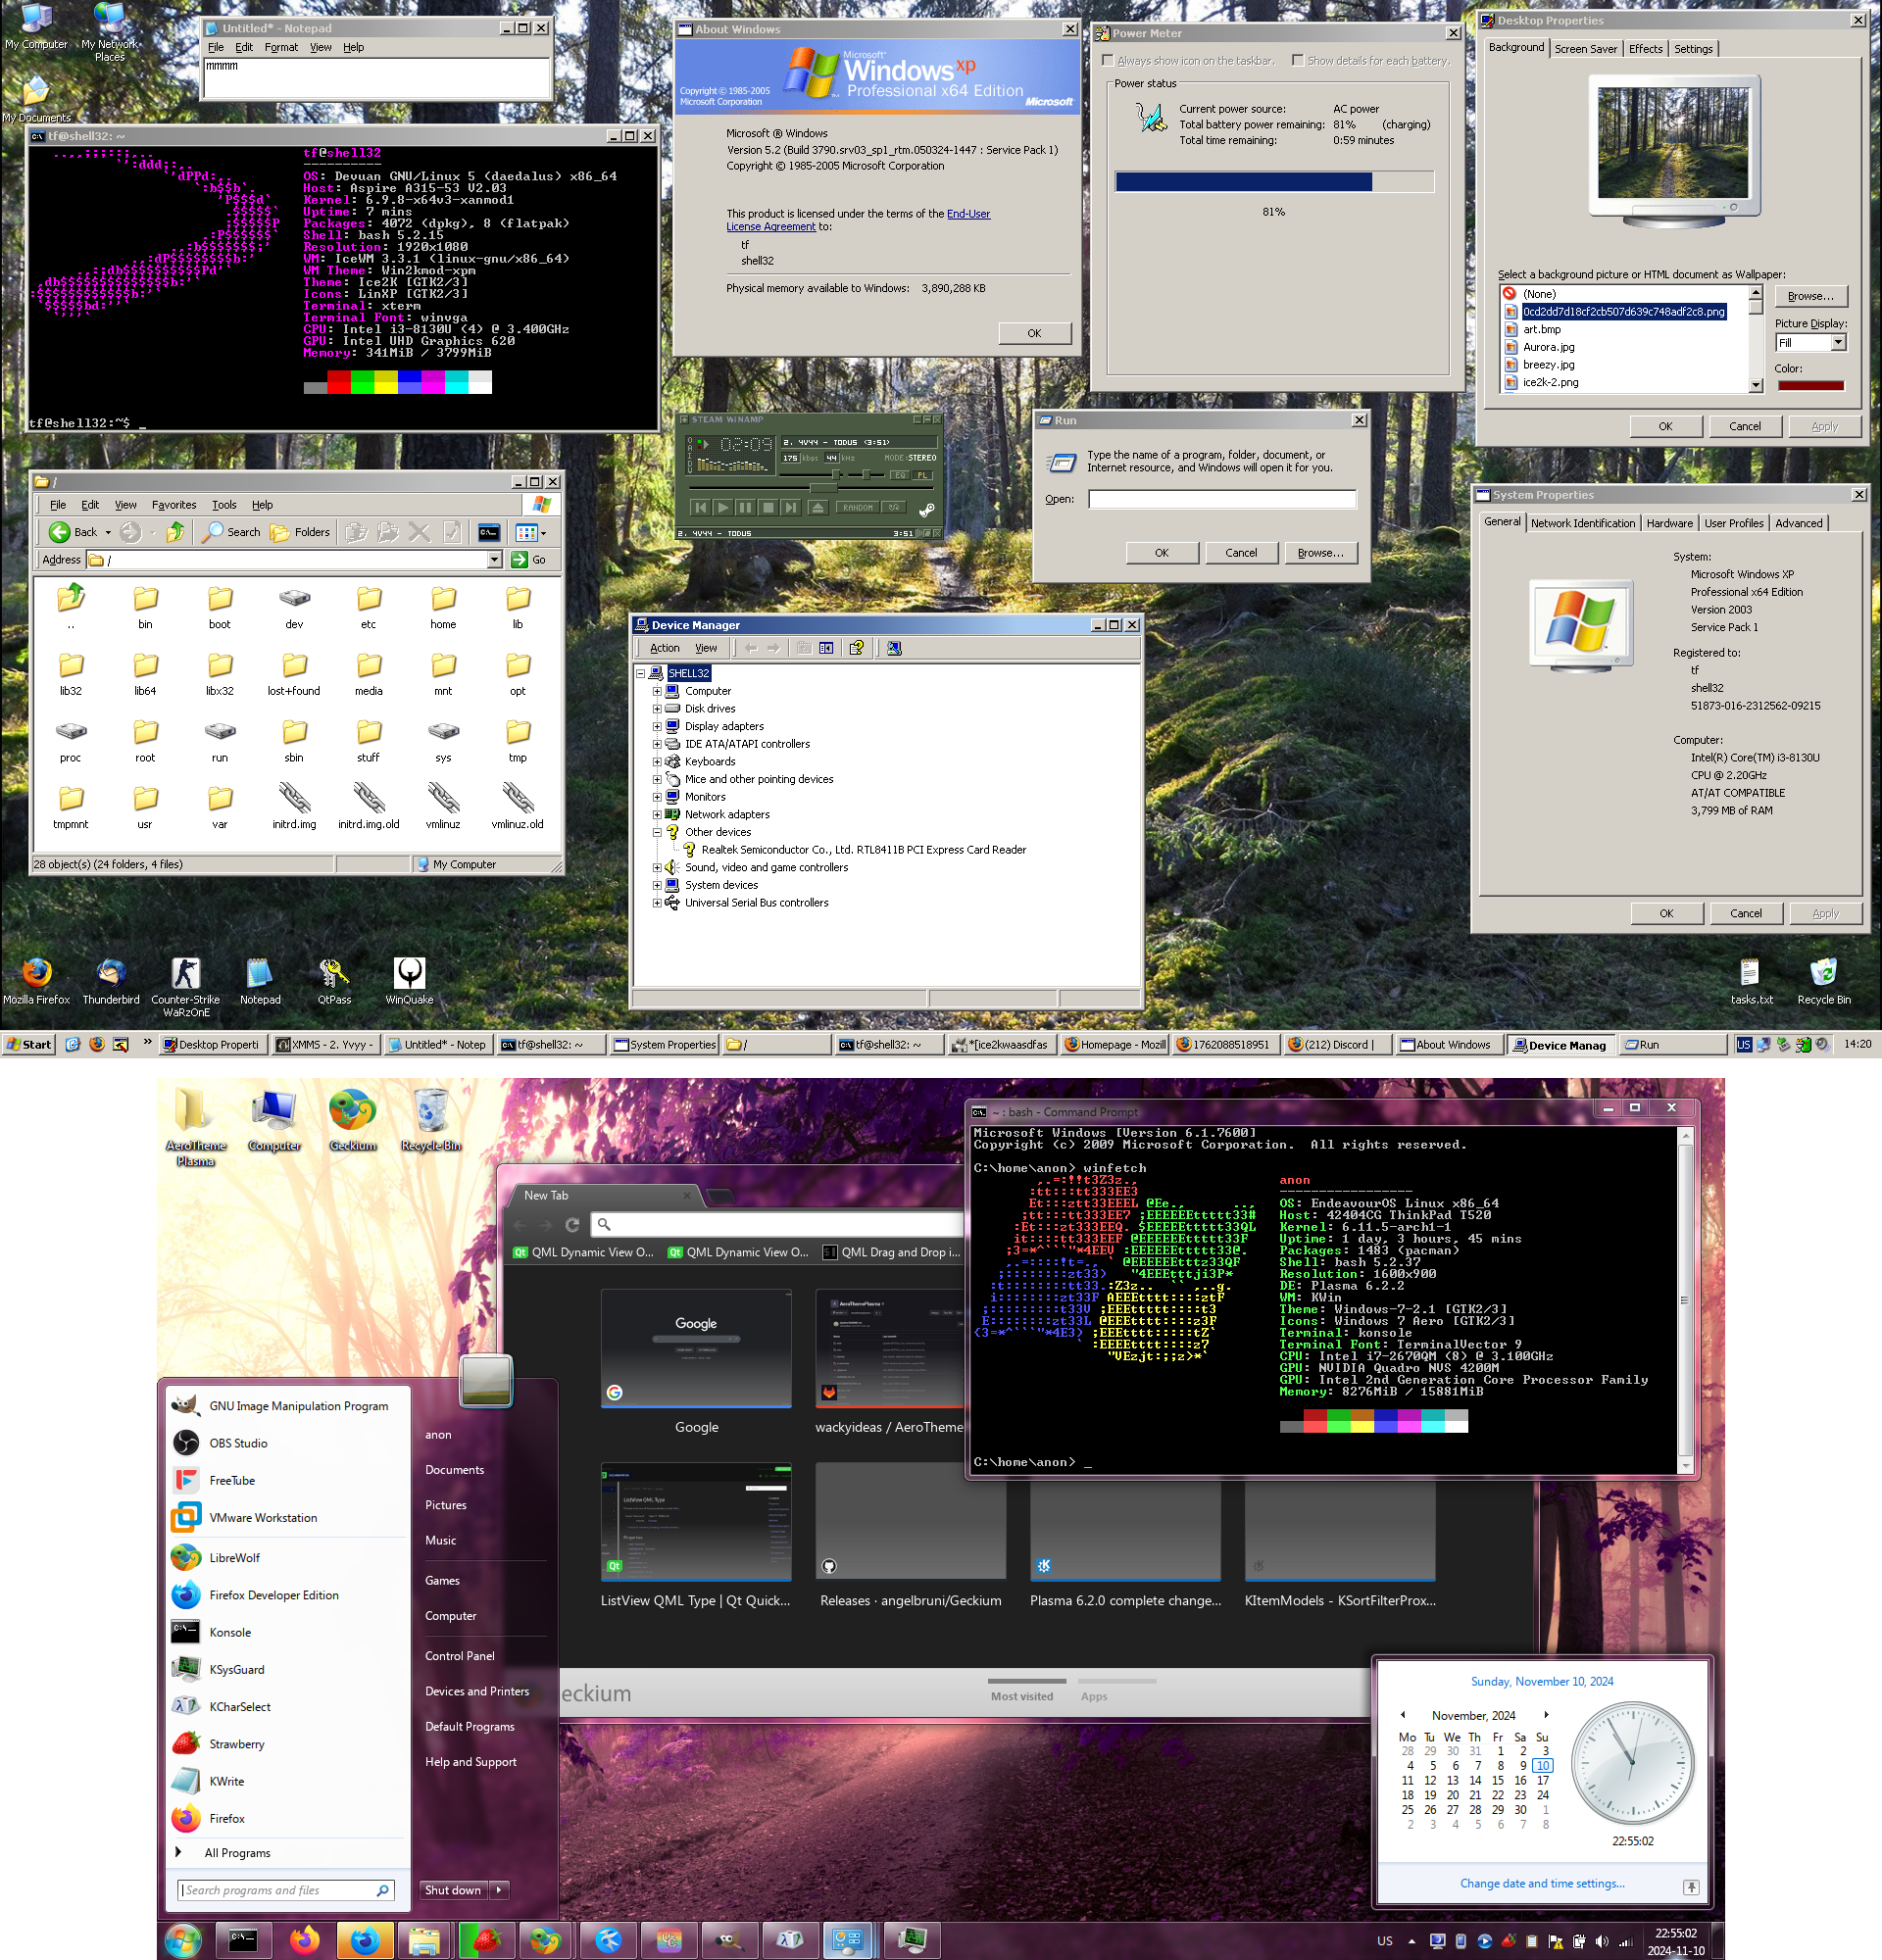Open the QtPass desktop shortcut
Viewport: 1882px width, 1960px height.
click(334, 975)
